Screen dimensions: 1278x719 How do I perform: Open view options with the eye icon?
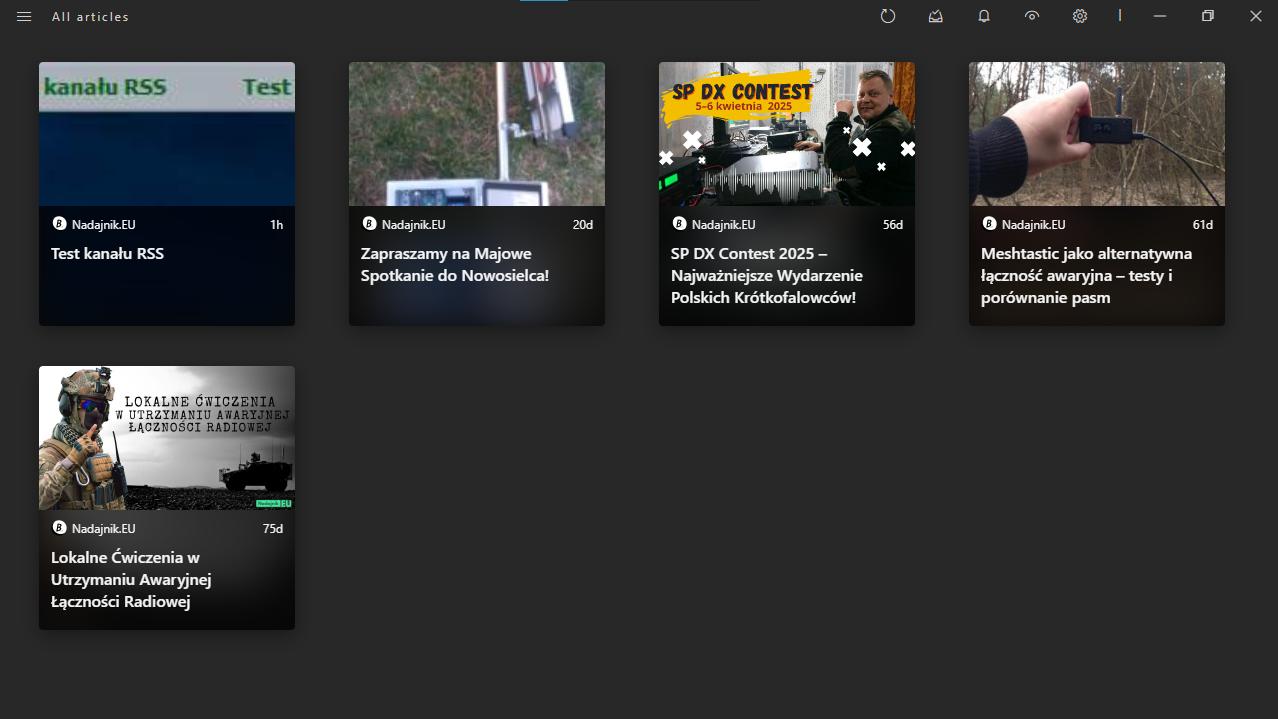[1032, 16]
